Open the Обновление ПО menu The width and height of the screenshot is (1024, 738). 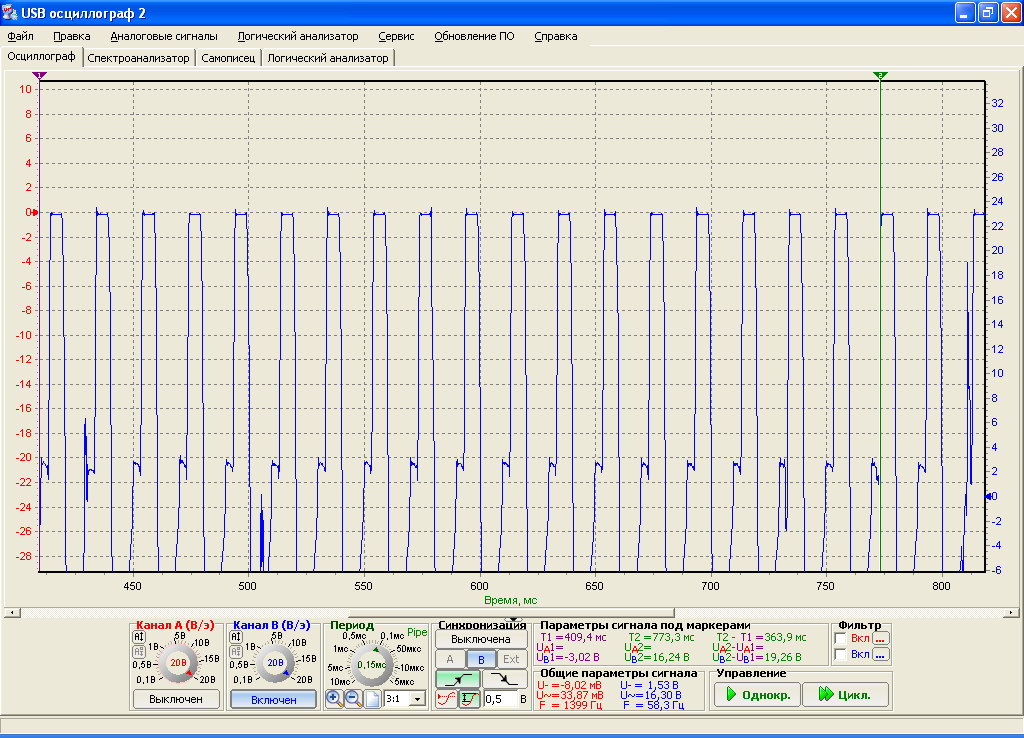click(475, 37)
